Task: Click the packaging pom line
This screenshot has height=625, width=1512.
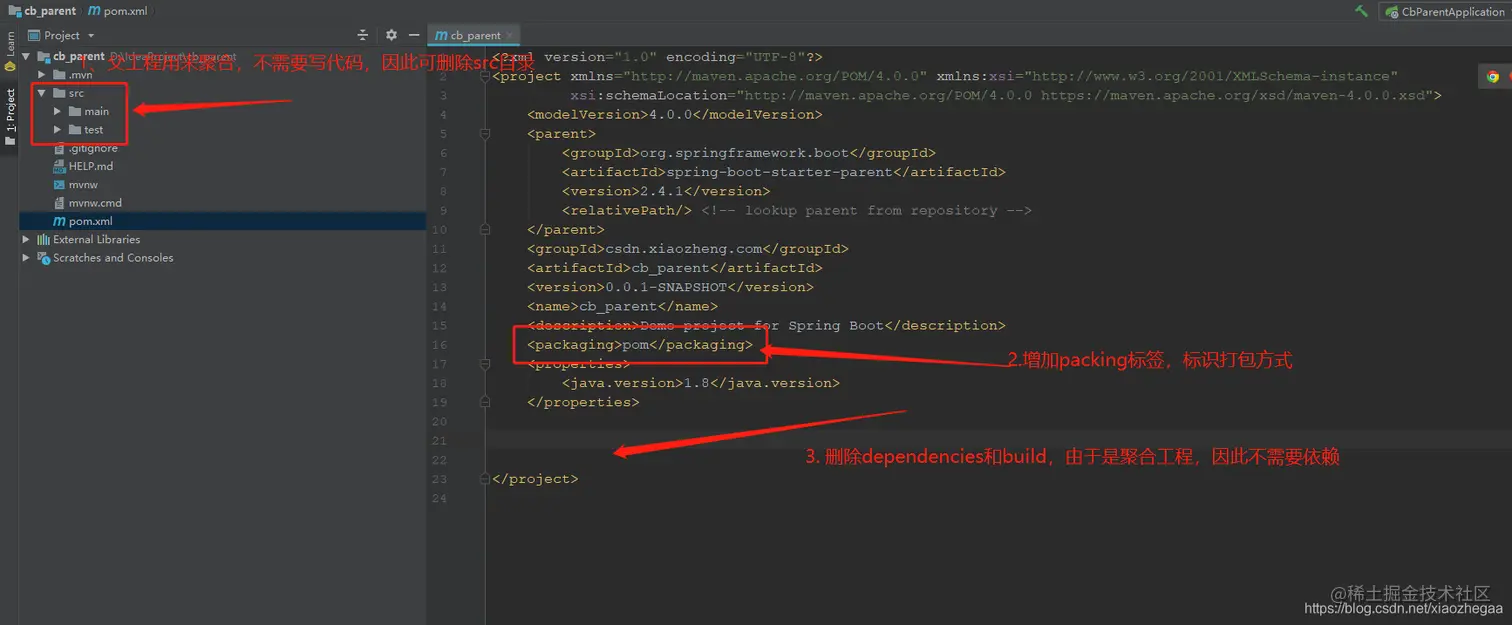Action: click(640, 344)
